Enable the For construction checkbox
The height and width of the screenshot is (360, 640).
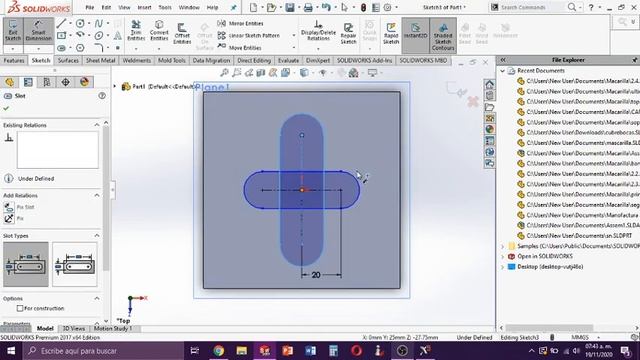[x=20, y=308]
